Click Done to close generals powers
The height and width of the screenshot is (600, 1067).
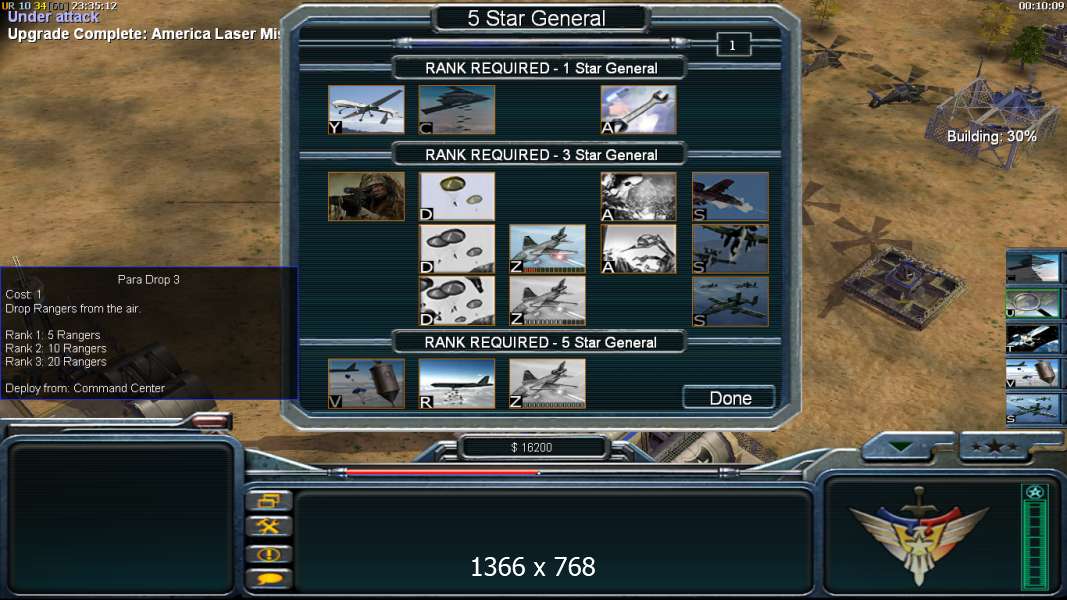pyautogui.click(x=729, y=397)
